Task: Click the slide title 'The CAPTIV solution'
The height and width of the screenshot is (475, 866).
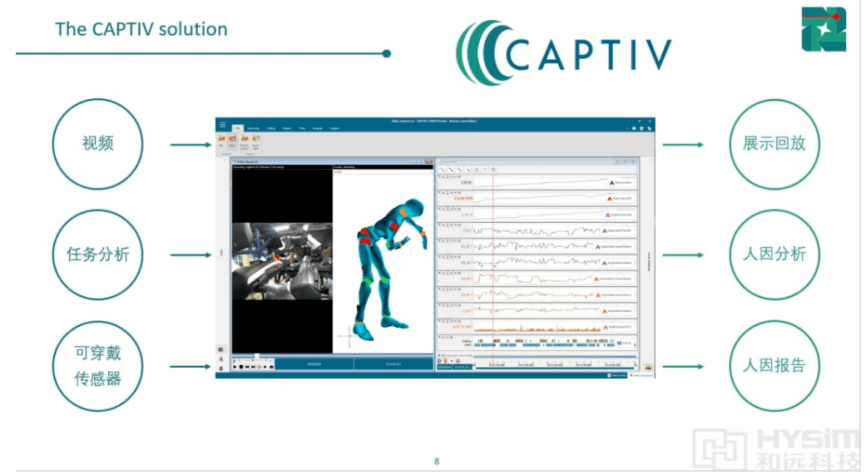Action: (141, 29)
